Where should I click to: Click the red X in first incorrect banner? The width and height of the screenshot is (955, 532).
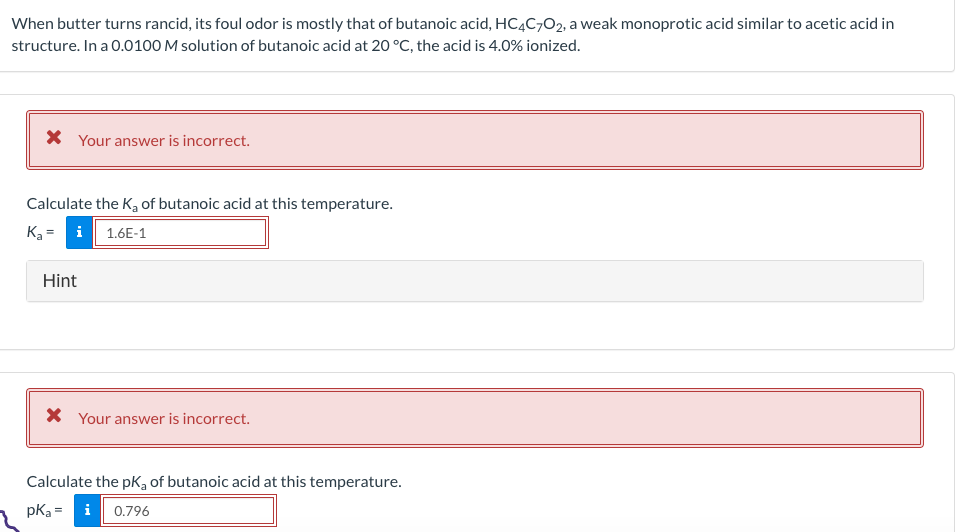[54, 138]
